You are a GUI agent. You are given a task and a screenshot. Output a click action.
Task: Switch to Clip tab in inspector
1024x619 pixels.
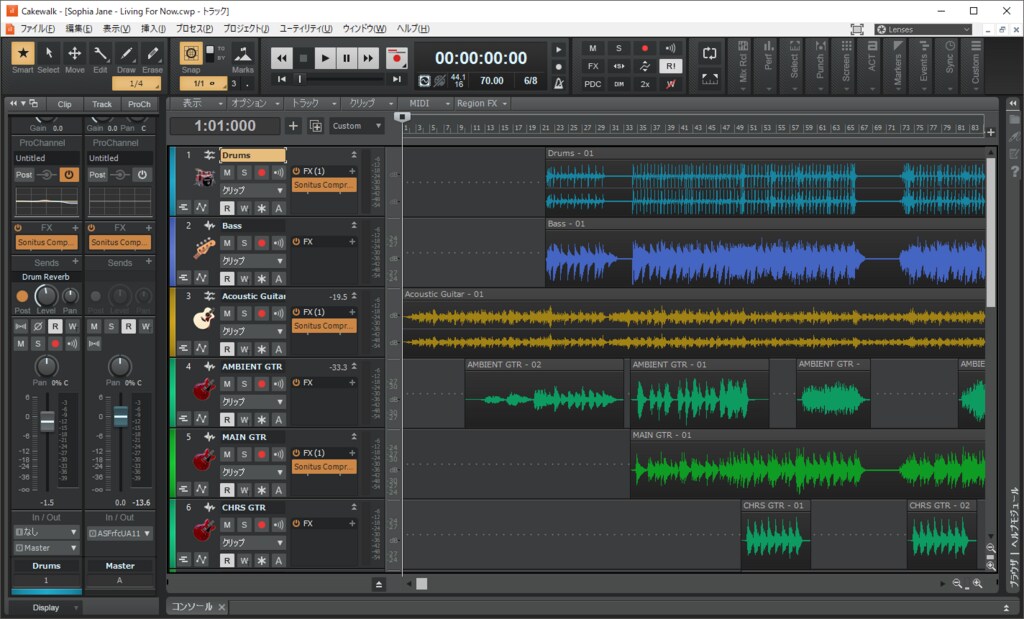(x=64, y=104)
